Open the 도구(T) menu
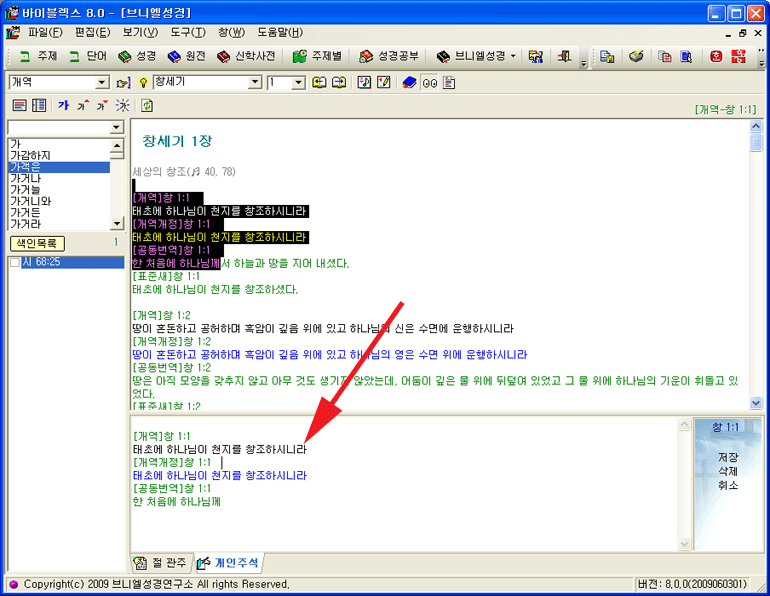The width and height of the screenshot is (770, 596). (188, 32)
